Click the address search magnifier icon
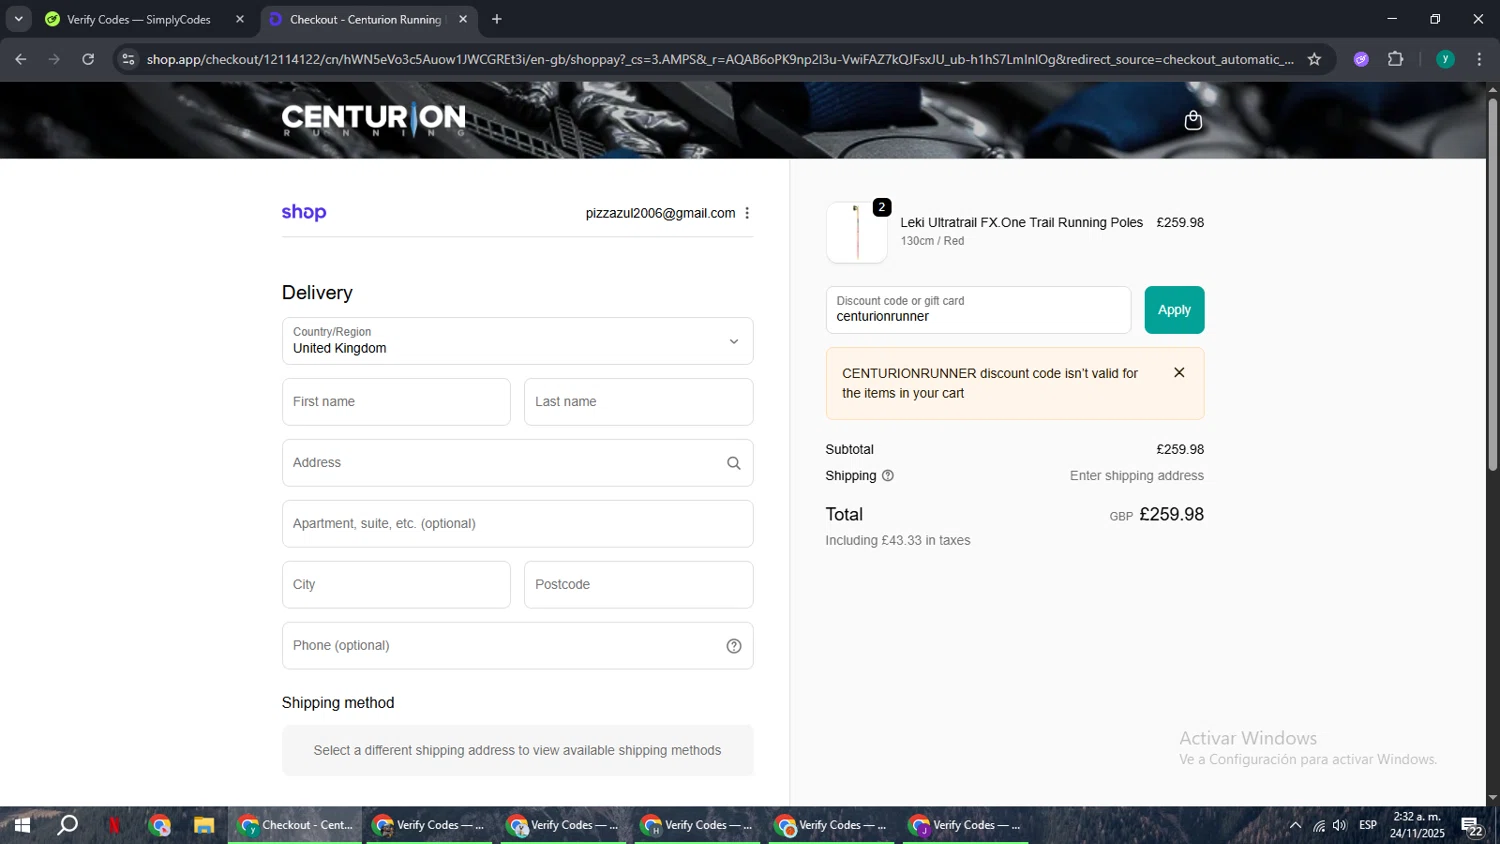 point(733,463)
